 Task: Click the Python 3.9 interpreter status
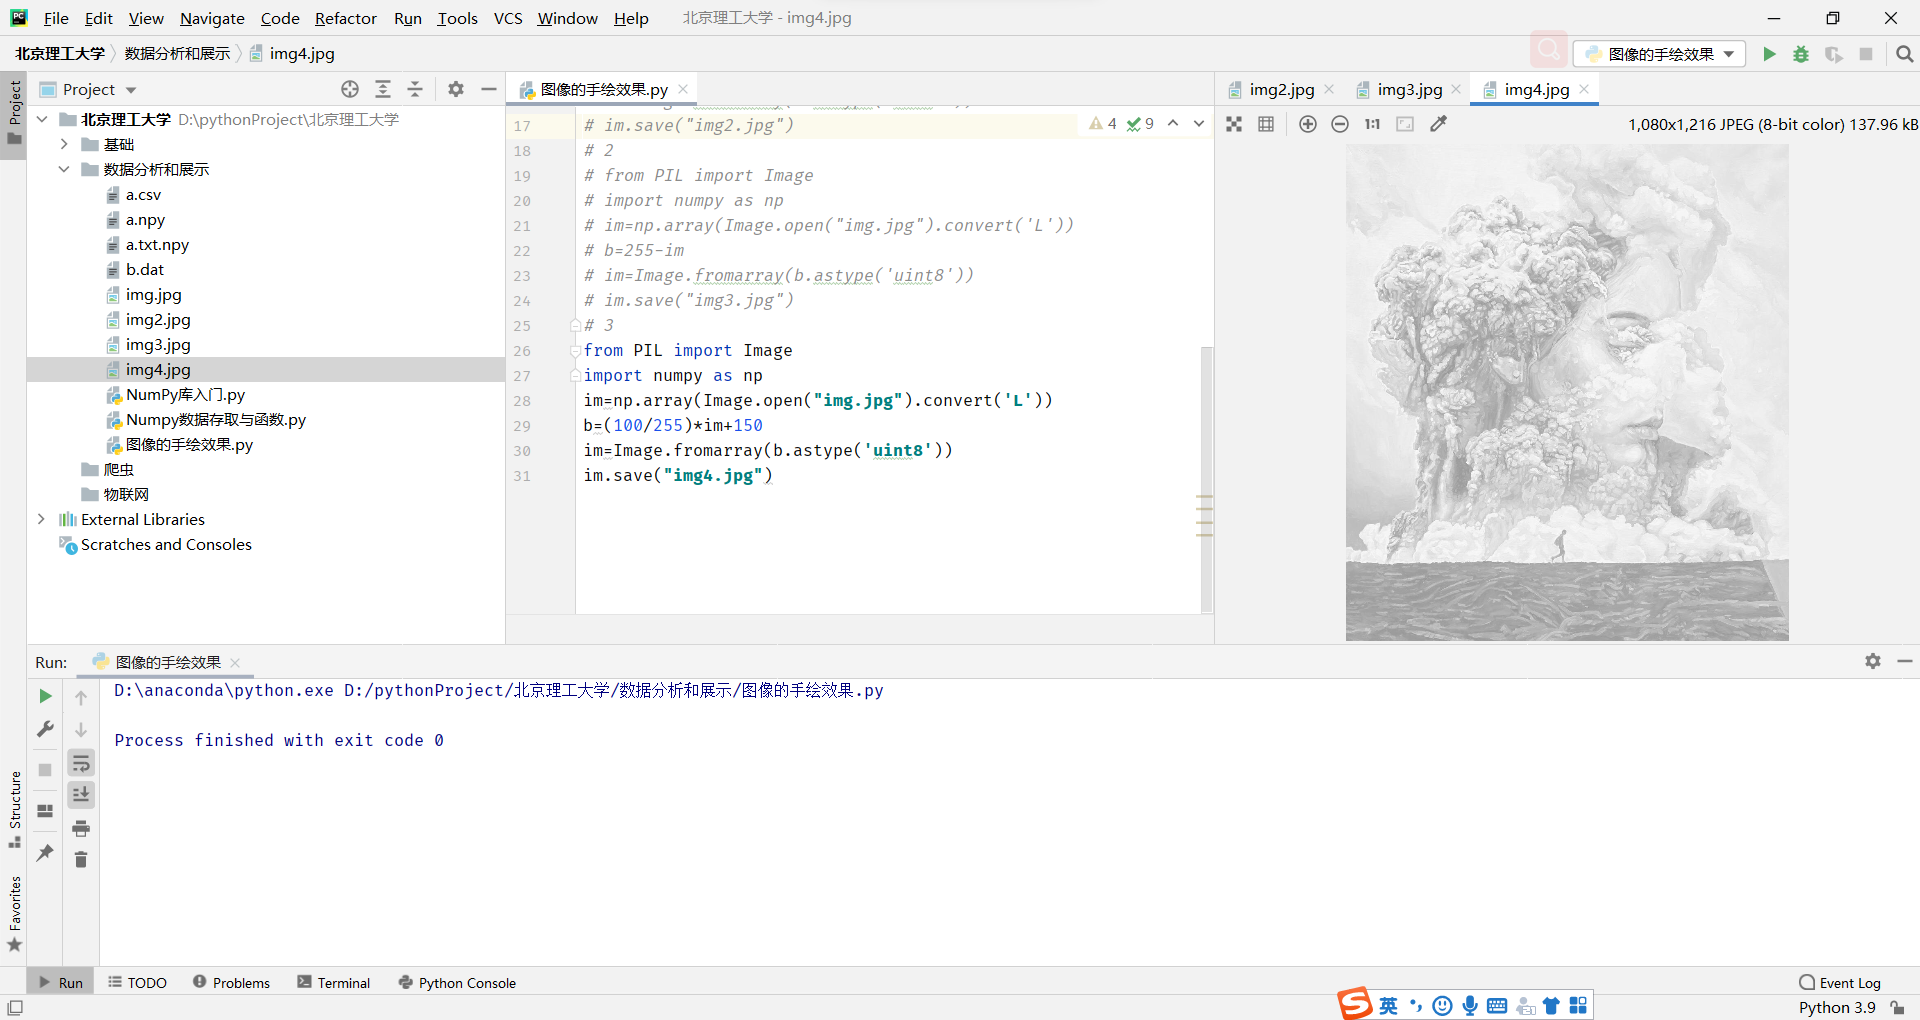click(1837, 1007)
